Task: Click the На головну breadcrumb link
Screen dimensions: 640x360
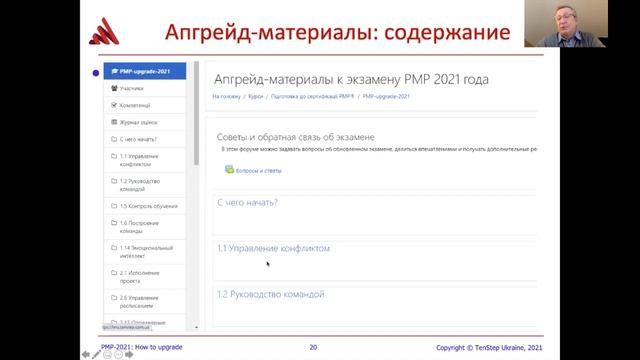Action: [x=227, y=96]
